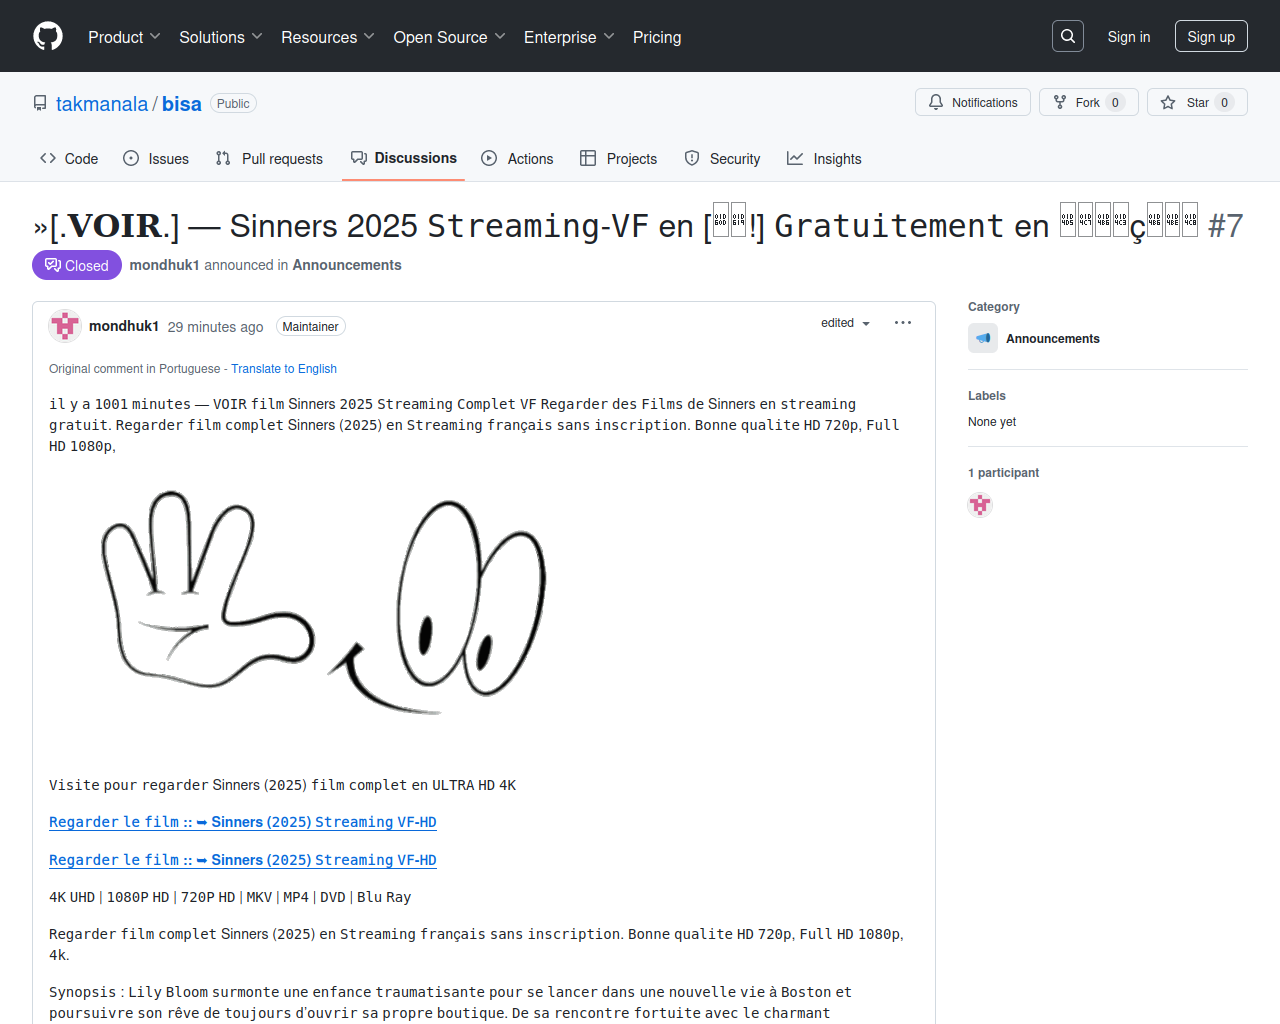Click the Public visibility label
Image resolution: width=1280 pixels, height=1024 pixels.
pyautogui.click(x=233, y=104)
